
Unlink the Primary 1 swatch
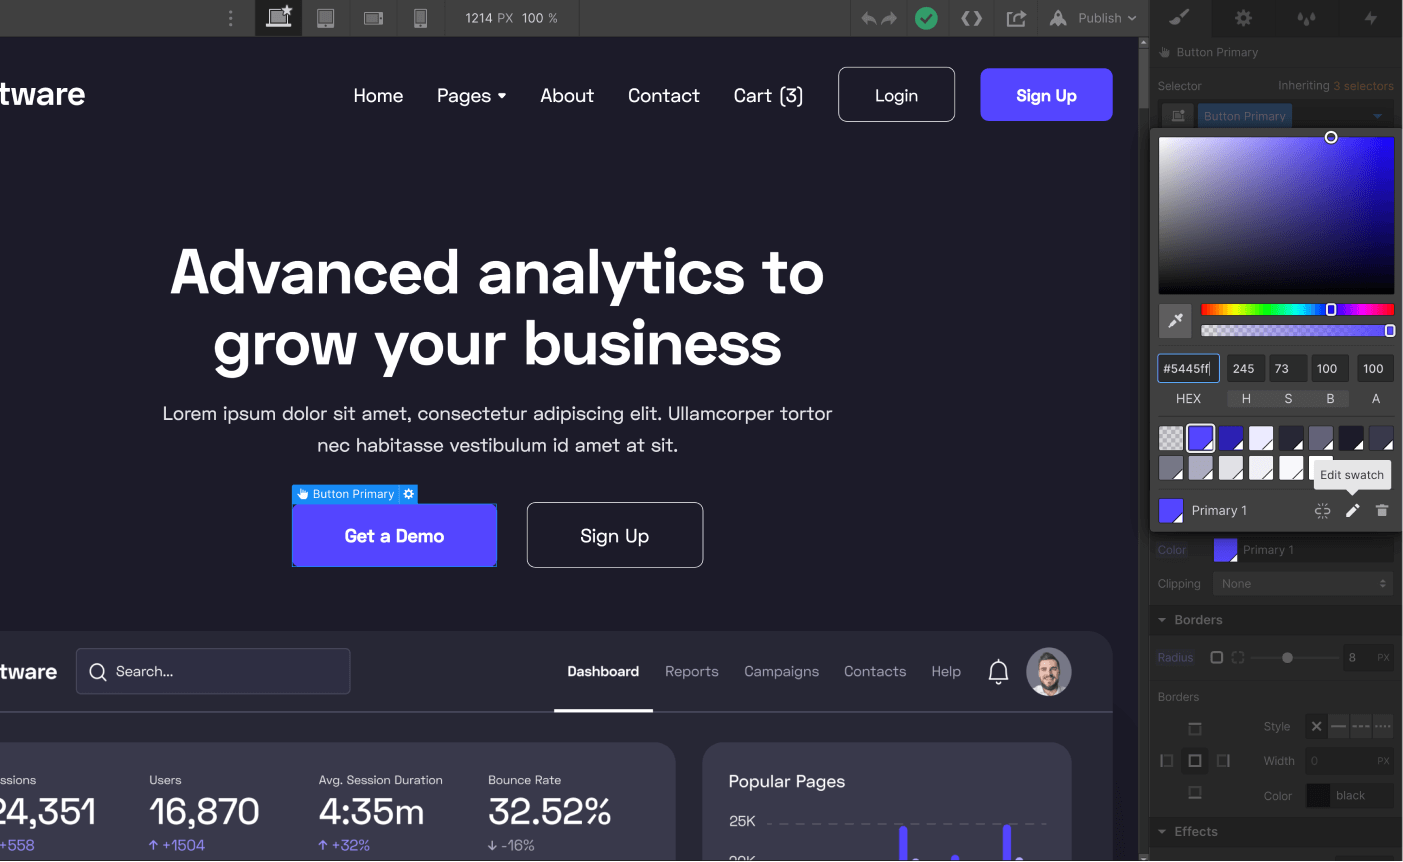(1322, 510)
